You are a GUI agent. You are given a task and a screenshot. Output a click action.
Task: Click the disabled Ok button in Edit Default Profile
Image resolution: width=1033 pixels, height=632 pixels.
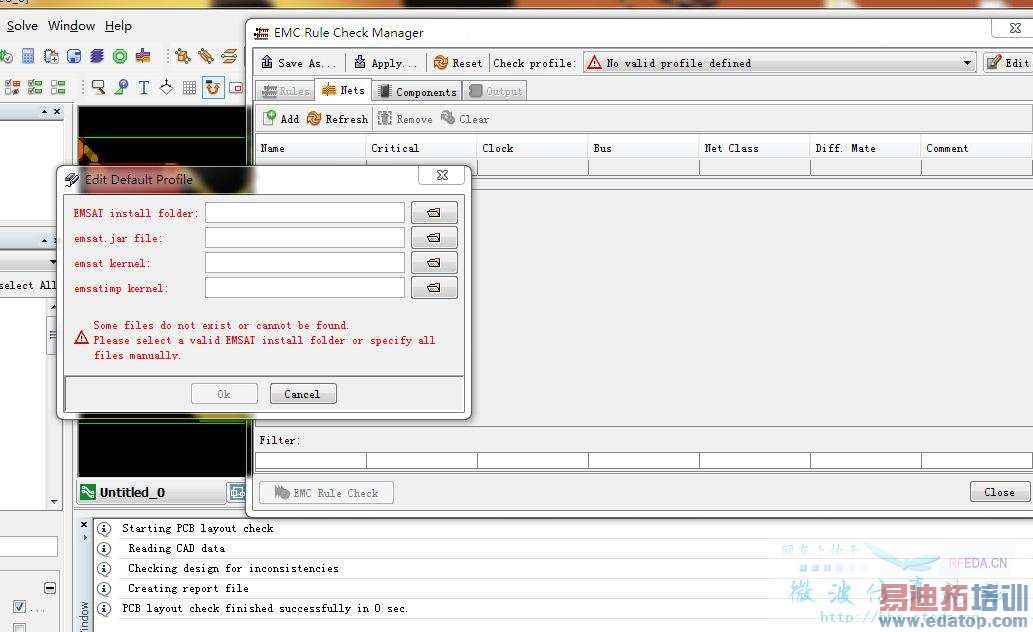224,394
